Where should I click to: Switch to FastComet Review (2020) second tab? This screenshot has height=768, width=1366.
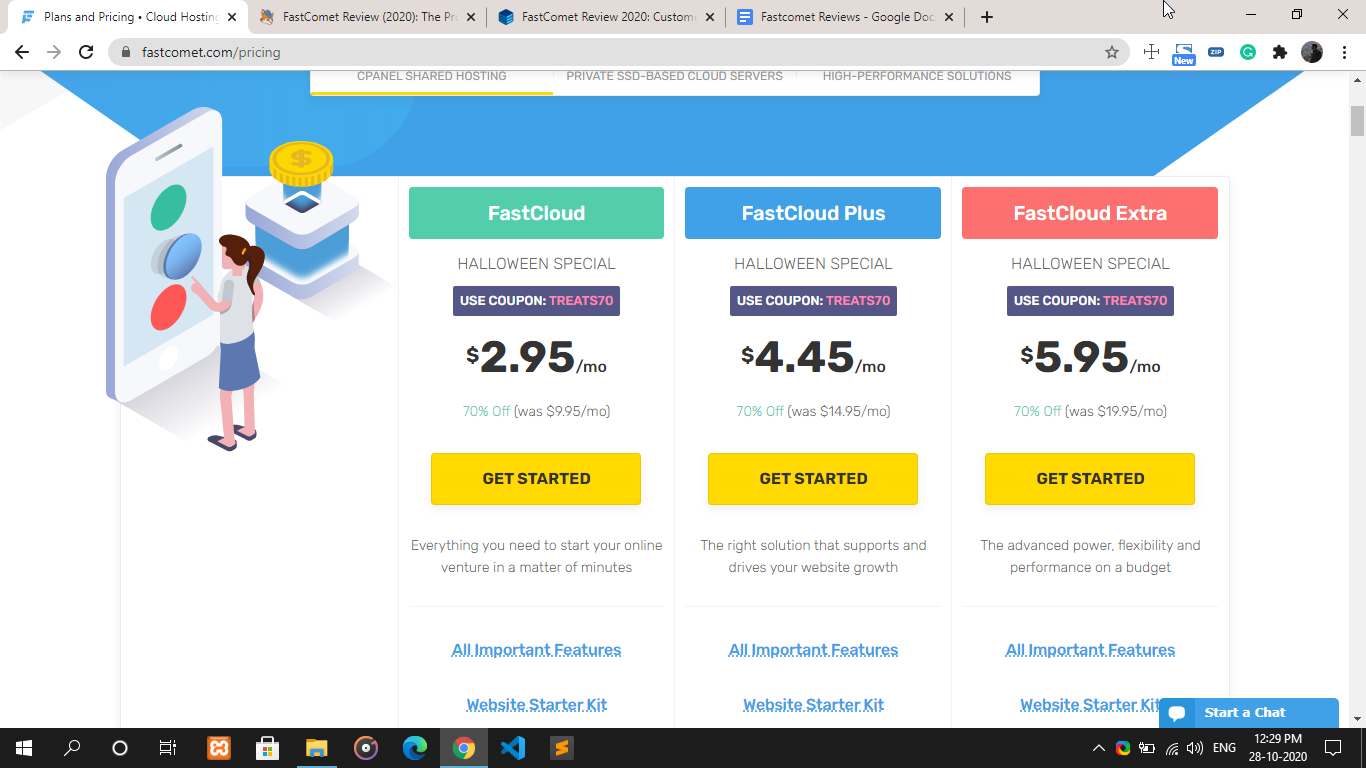click(368, 17)
